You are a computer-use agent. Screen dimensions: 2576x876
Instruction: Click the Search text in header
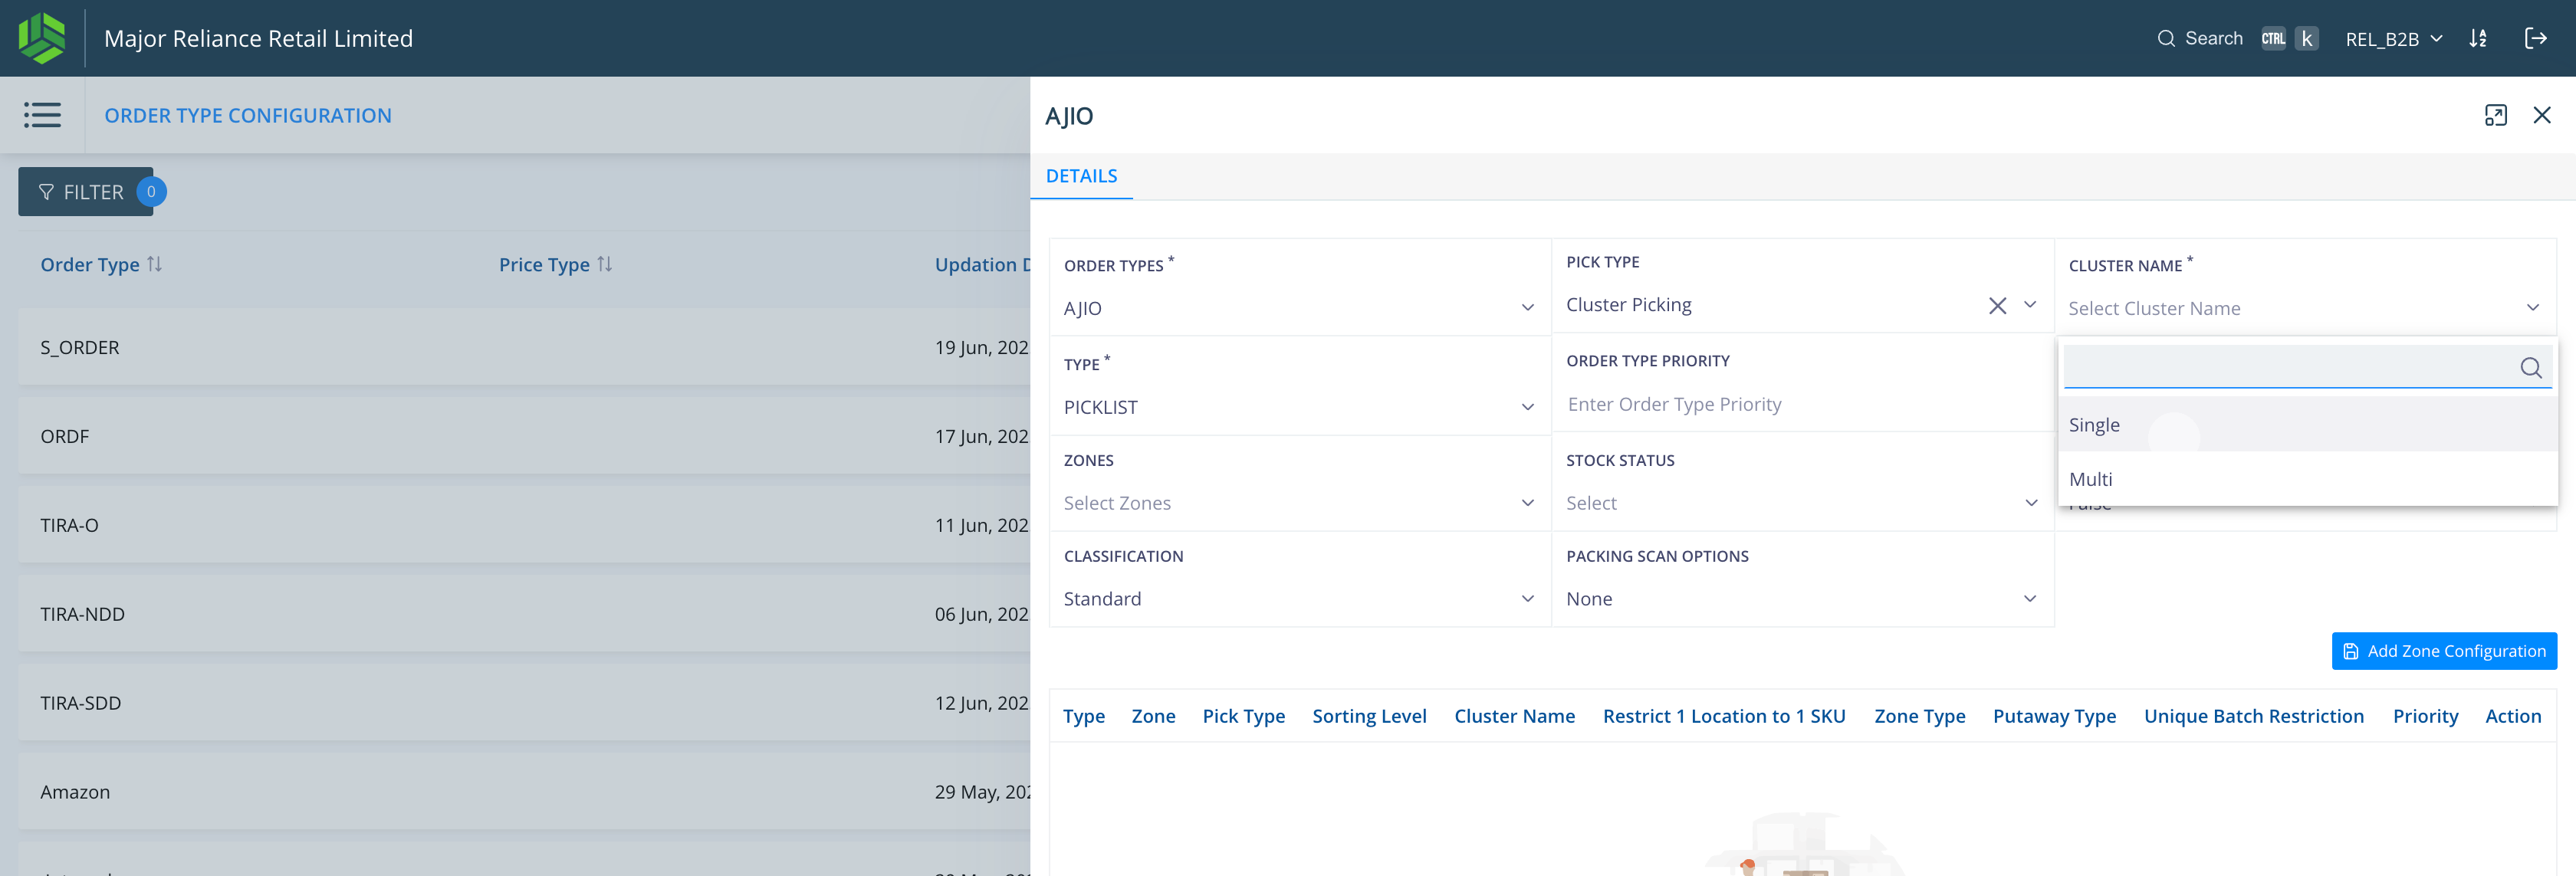pos(2213,38)
